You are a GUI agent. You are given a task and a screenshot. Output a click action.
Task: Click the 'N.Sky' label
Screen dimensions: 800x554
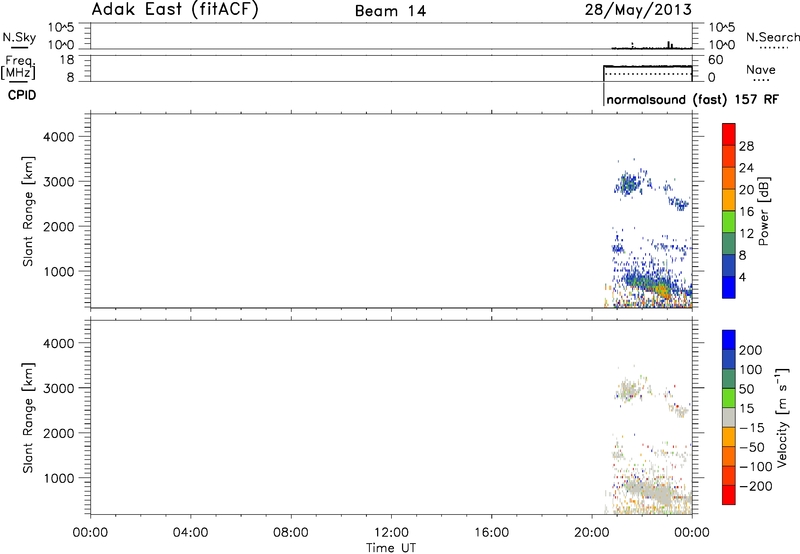[19, 37]
